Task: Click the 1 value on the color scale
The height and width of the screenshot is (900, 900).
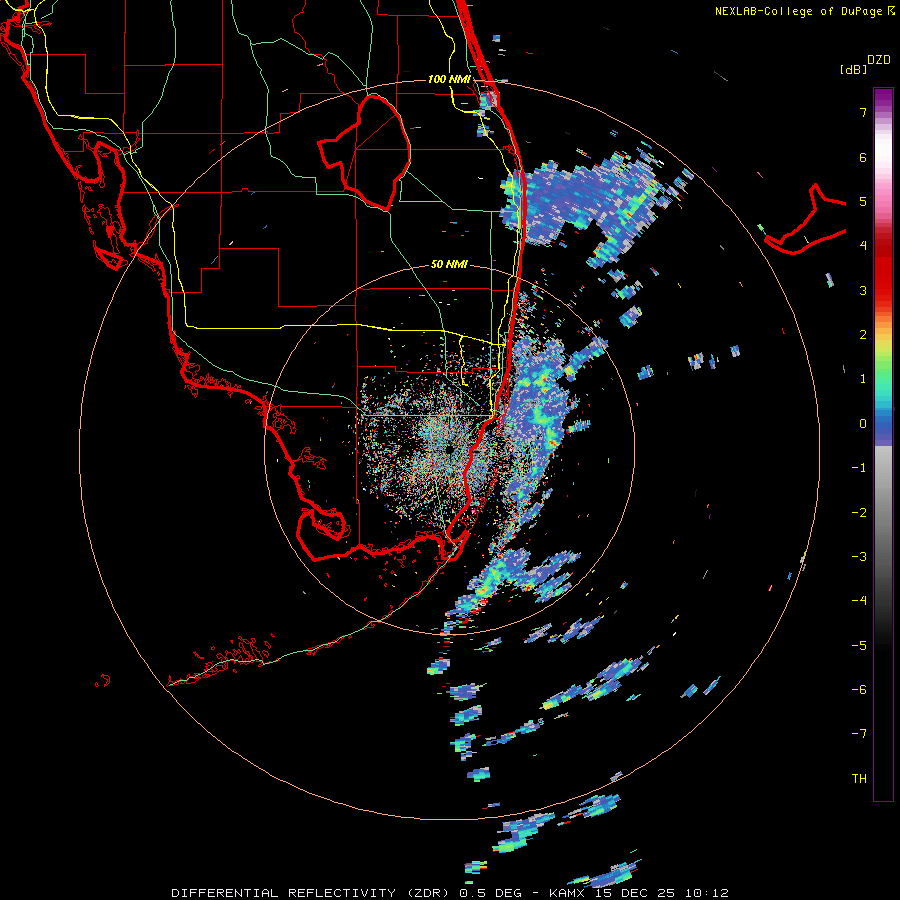Action: [863, 379]
